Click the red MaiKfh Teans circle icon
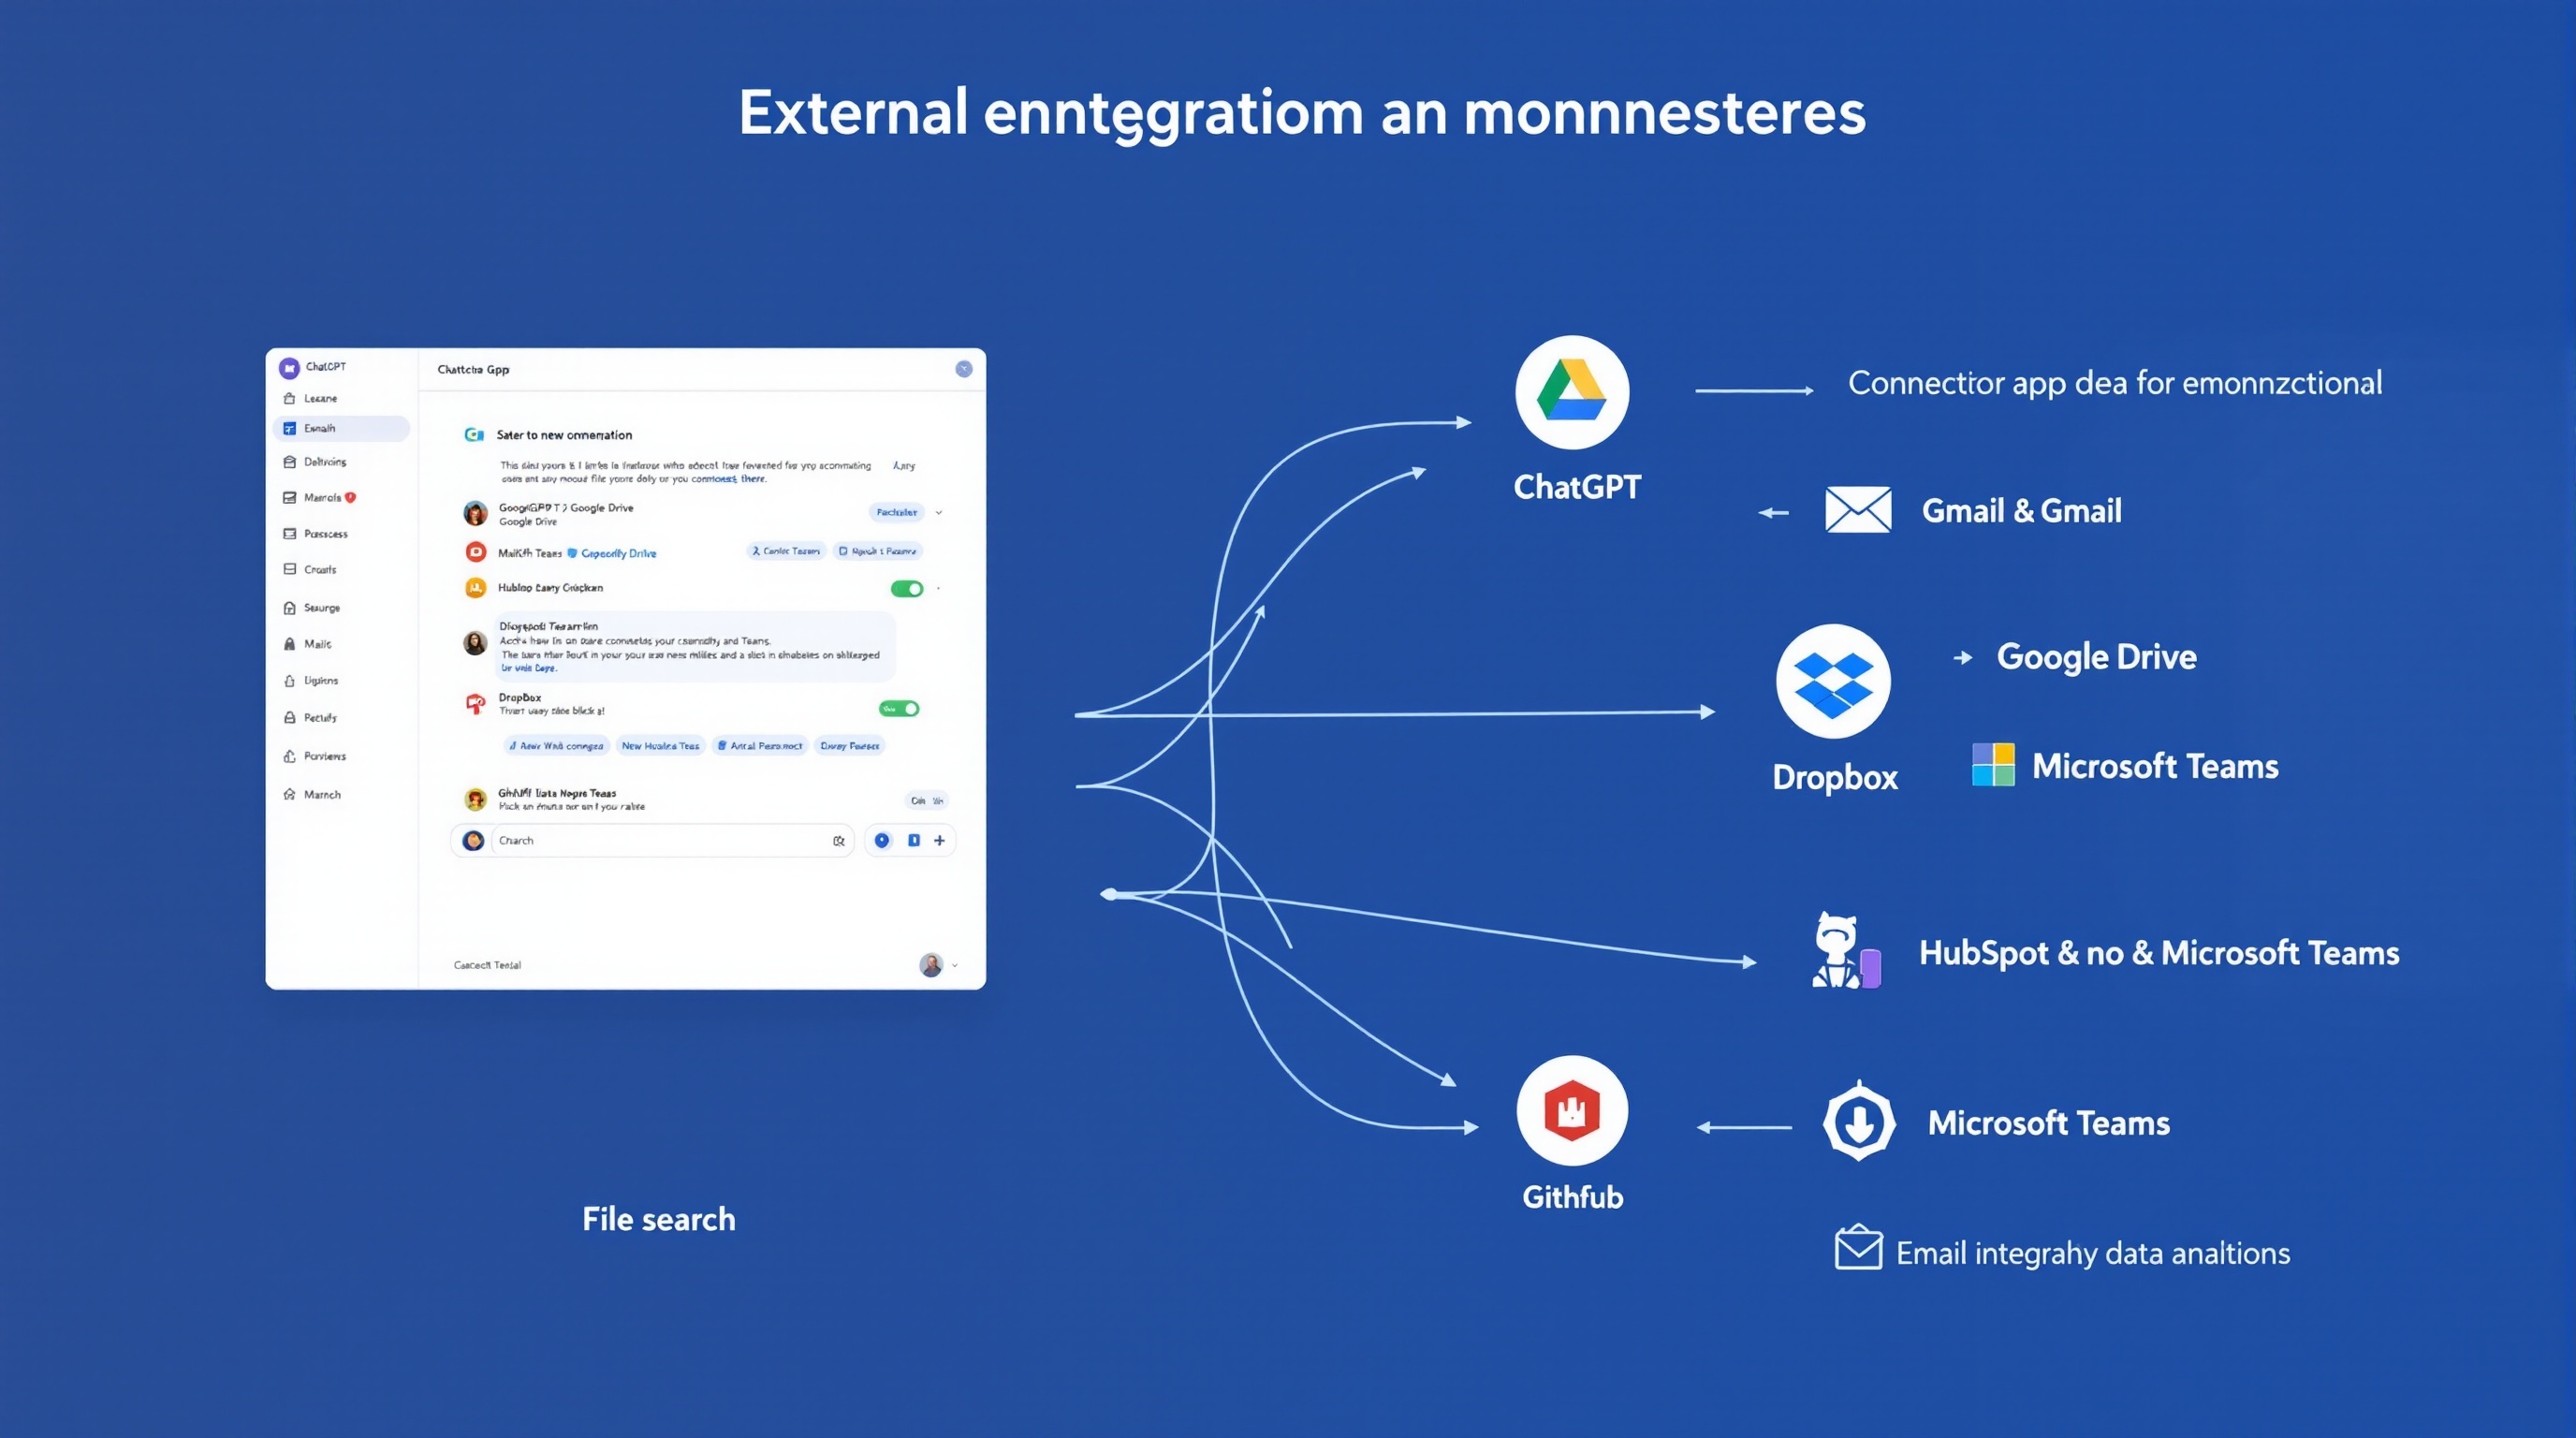 (476, 552)
